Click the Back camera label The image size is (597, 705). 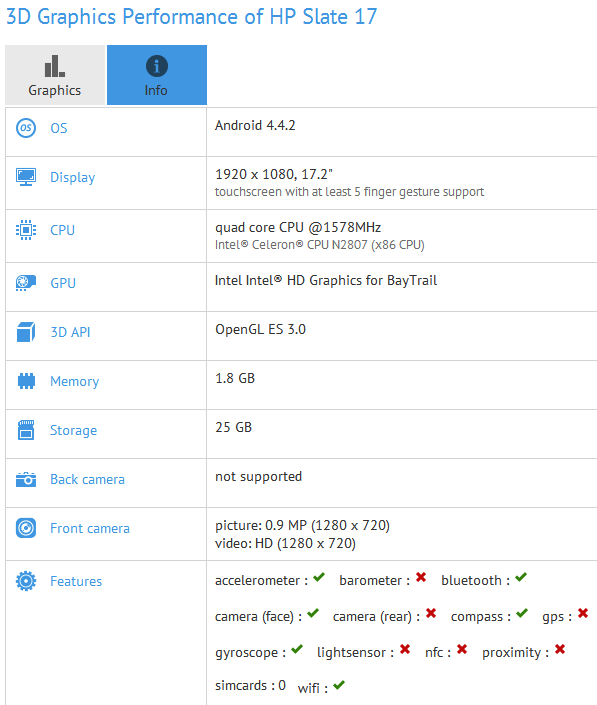[x=88, y=479]
